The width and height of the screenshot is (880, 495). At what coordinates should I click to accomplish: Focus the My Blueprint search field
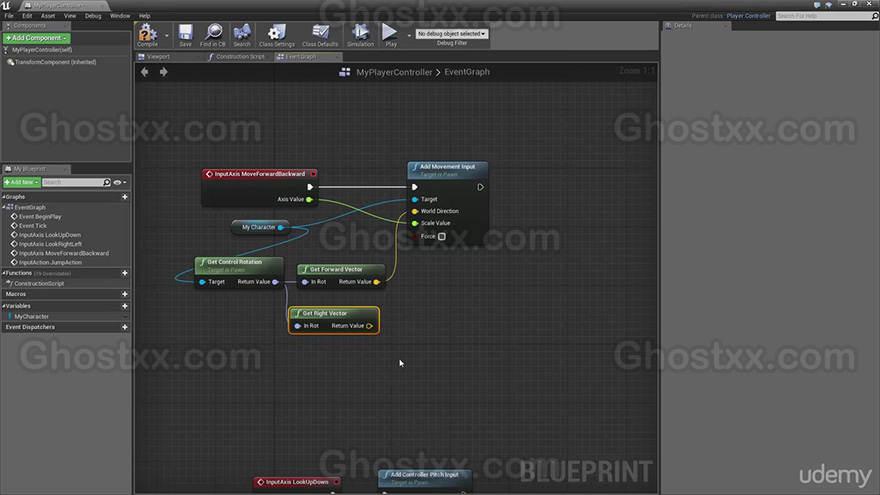[72, 182]
